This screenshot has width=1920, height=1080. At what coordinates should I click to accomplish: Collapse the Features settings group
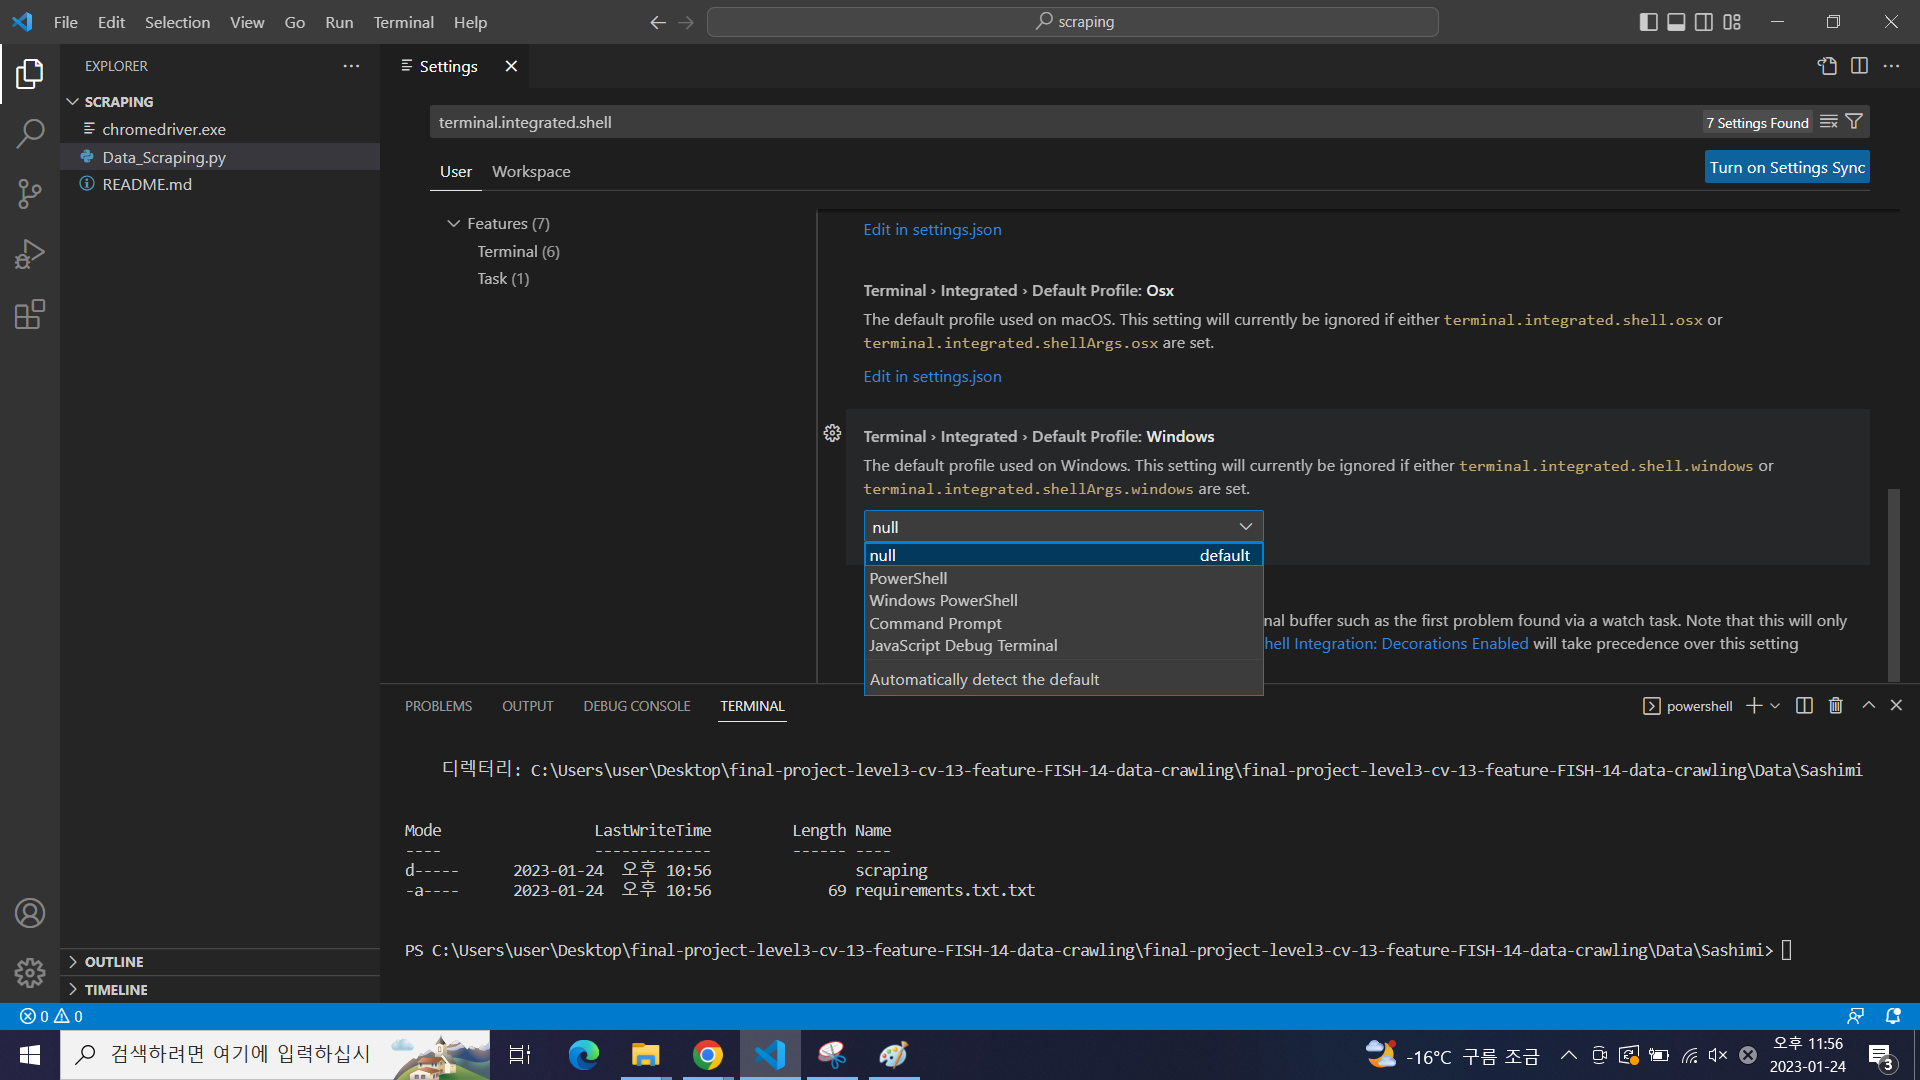pyautogui.click(x=454, y=224)
